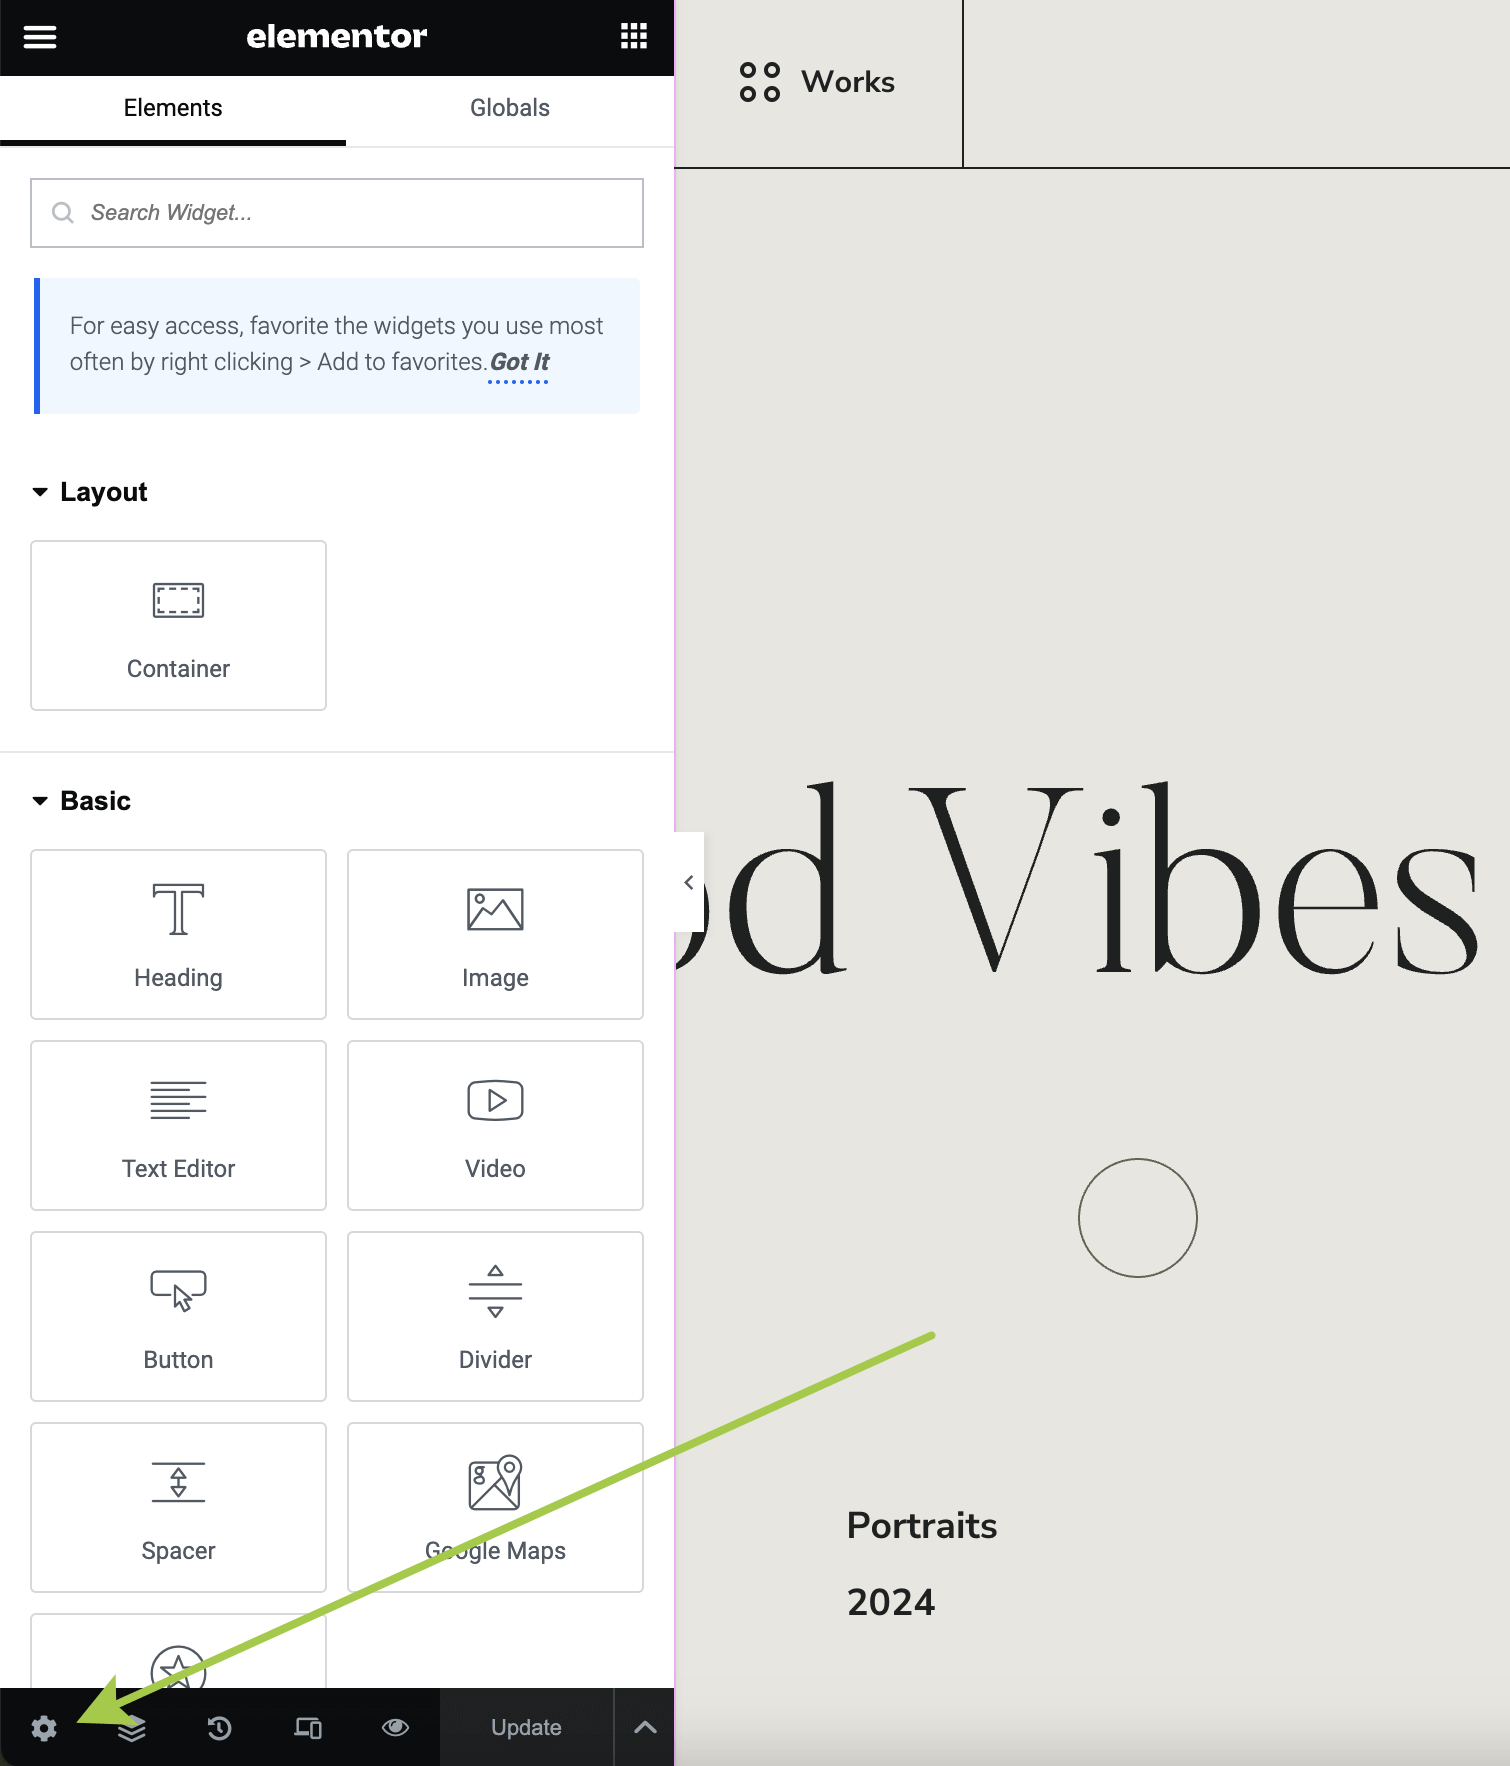This screenshot has width=1510, height=1766.
Task: Click the Update button
Action: (x=526, y=1728)
